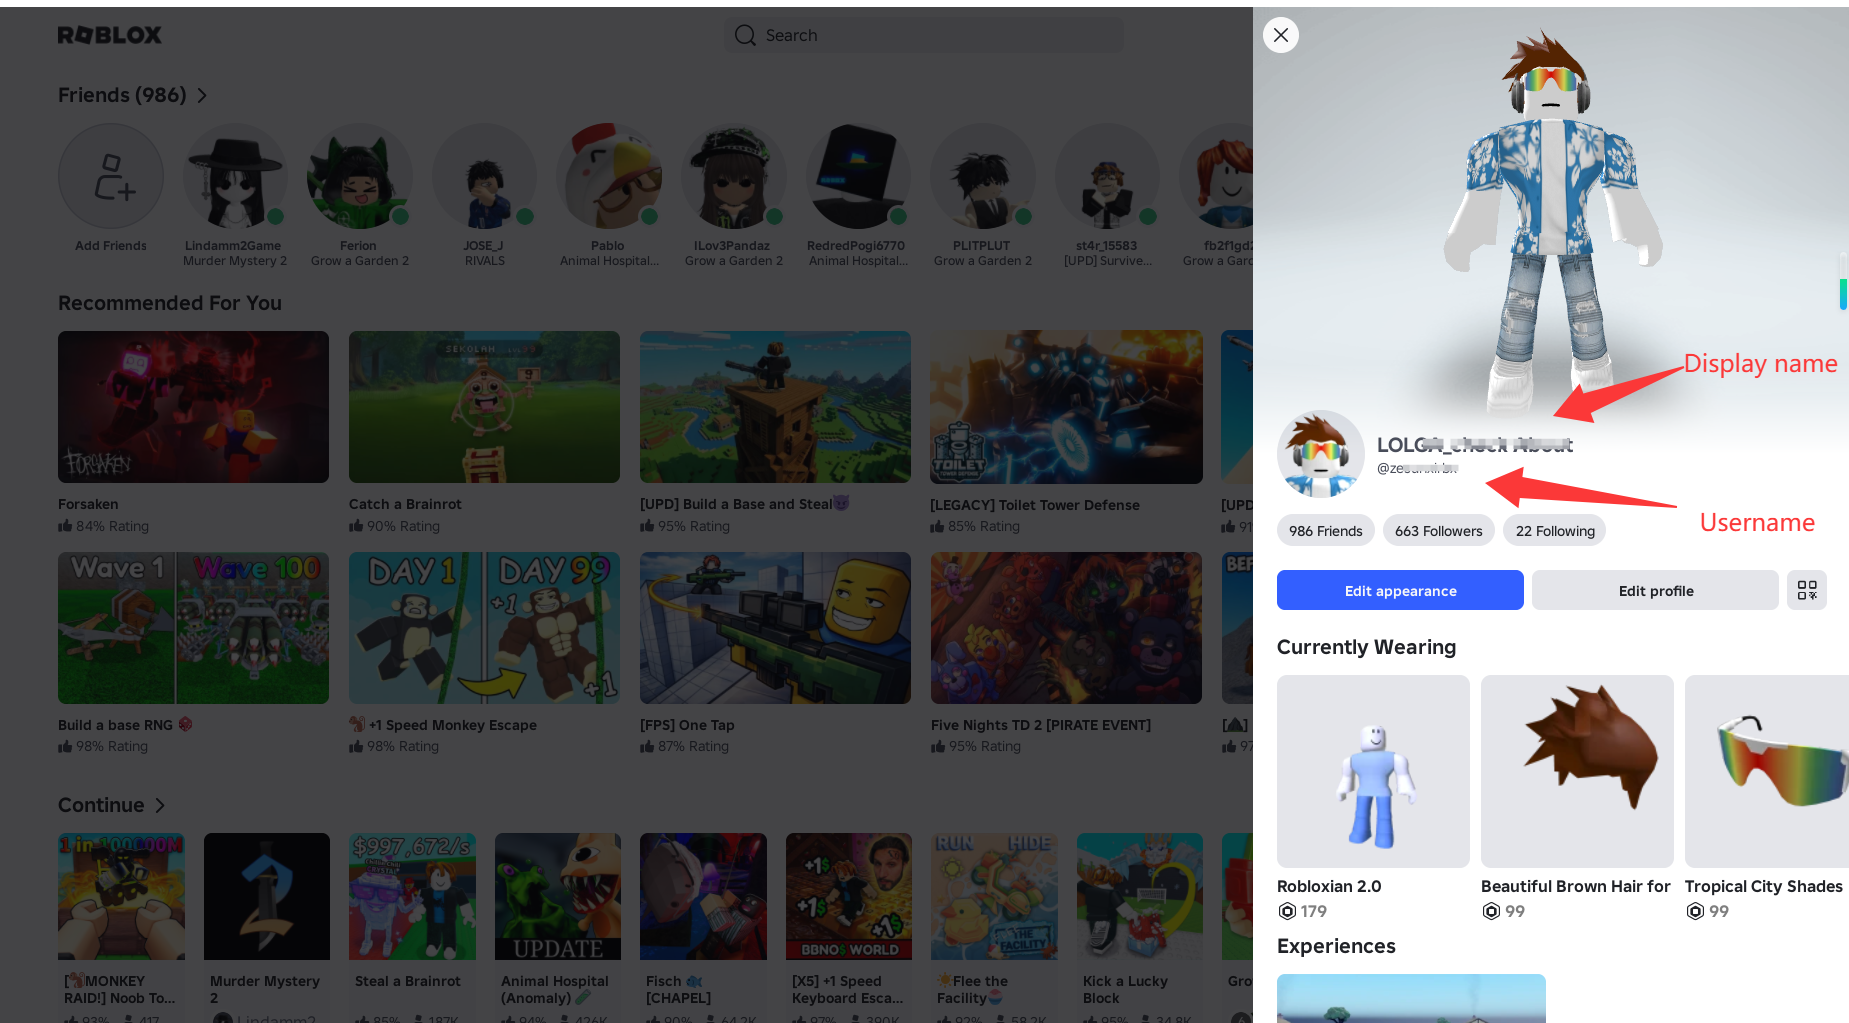Close the profile side panel
1849x1023 pixels.
[1281, 35]
